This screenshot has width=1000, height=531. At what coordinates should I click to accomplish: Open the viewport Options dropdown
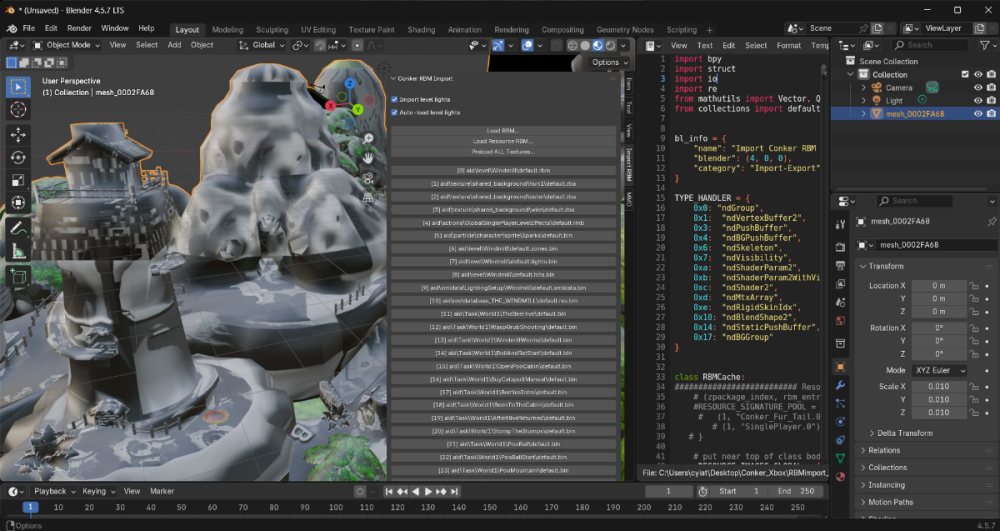coord(610,62)
